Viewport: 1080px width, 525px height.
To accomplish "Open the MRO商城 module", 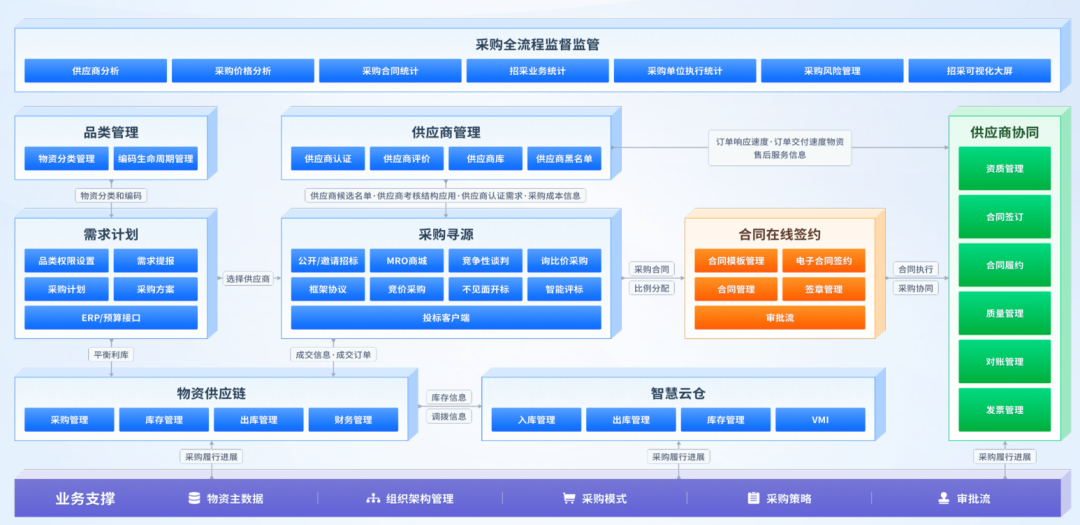I will tap(407, 260).
